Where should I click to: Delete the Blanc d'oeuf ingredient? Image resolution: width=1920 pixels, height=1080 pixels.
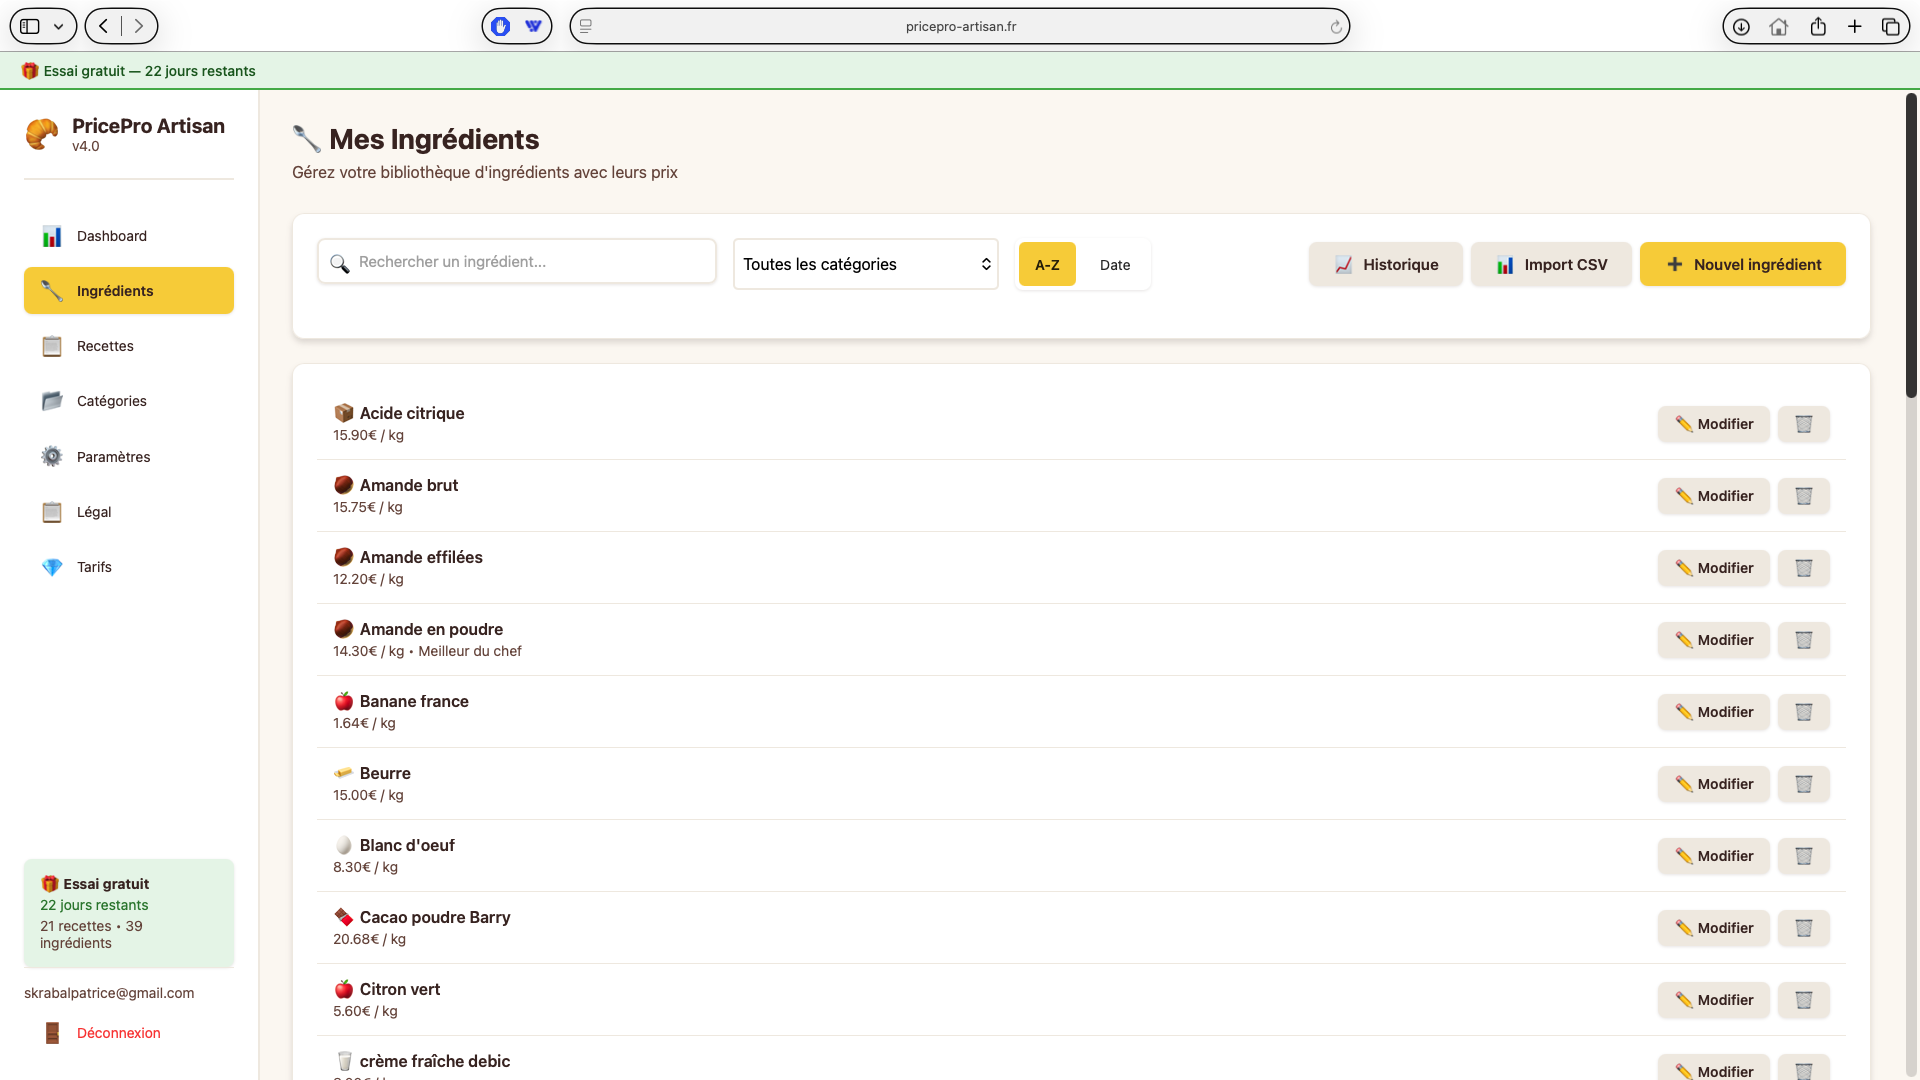[x=1803, y=856]
